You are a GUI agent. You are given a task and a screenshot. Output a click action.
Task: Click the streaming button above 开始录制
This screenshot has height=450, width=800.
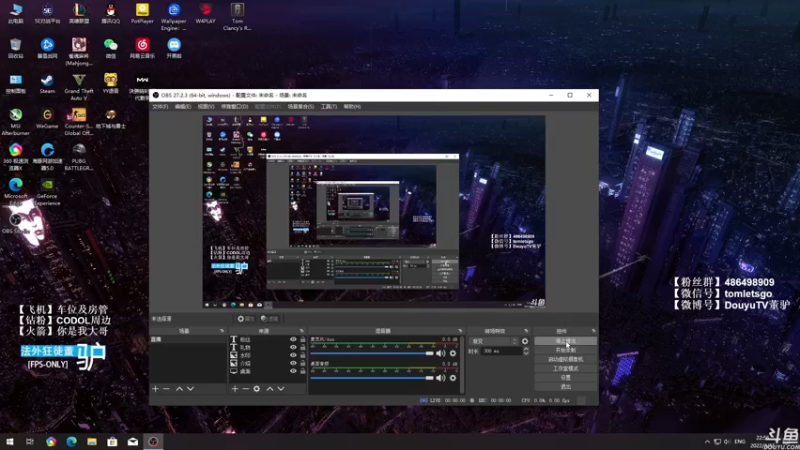[565, 341]
